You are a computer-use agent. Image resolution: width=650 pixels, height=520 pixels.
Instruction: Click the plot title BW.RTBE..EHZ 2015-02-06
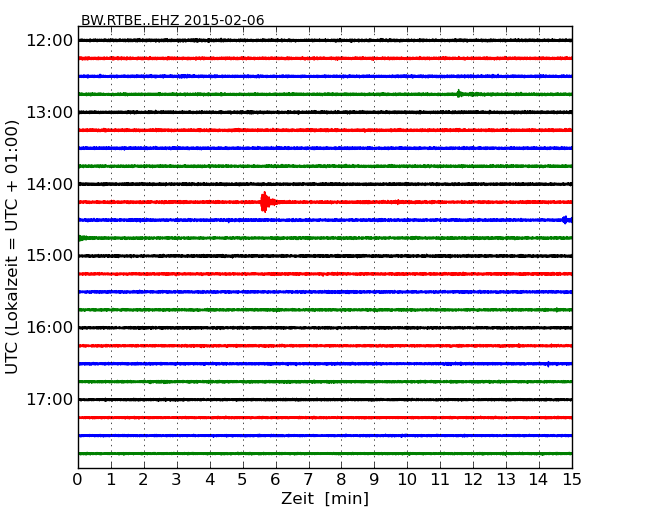click(172, 20)
